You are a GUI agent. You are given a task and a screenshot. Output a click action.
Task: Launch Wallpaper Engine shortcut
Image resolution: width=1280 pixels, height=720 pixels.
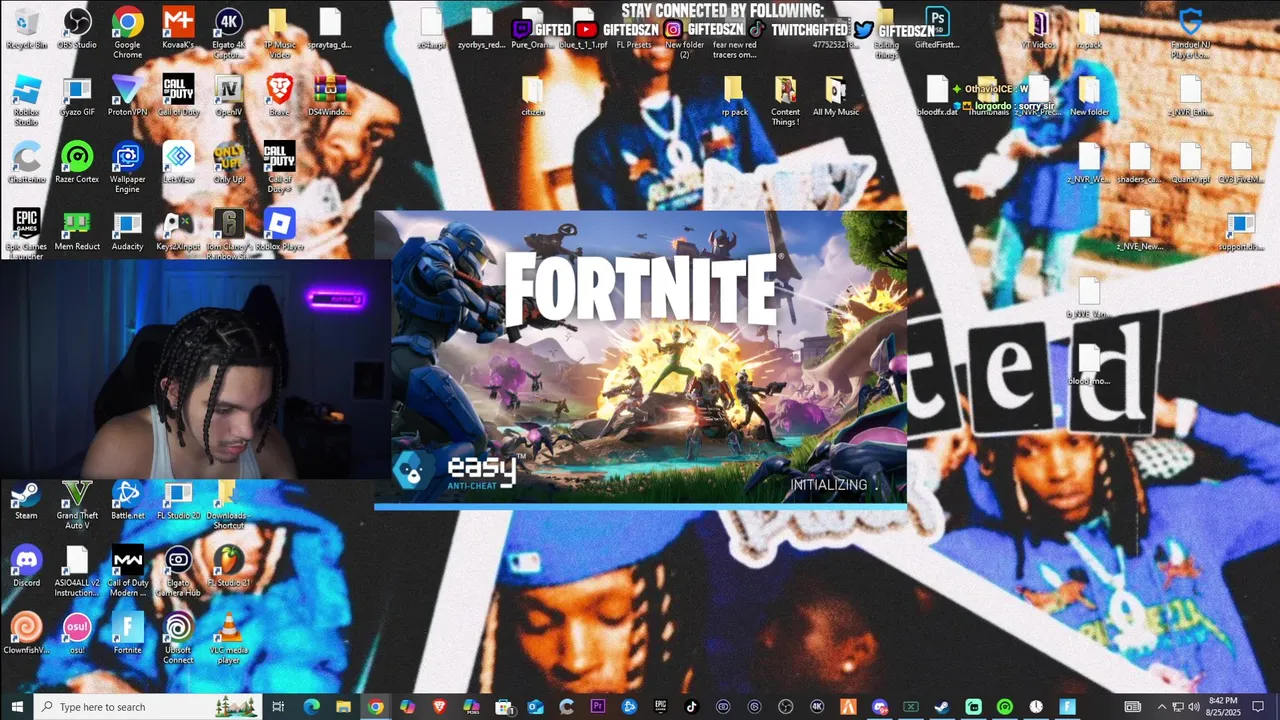click(x=127, y=167)
